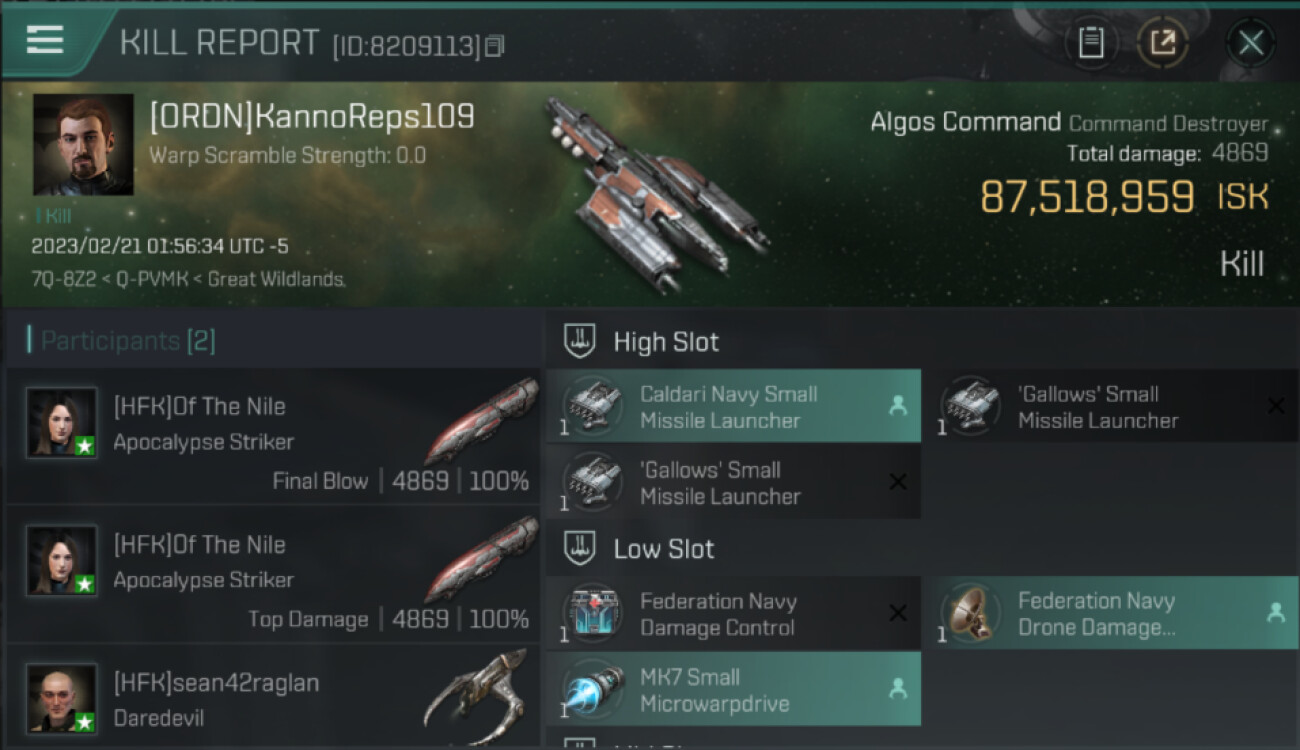
Task: Click the top-right 'Gallows' Small Missile Launcher row
Action: tap(1111, 406)
